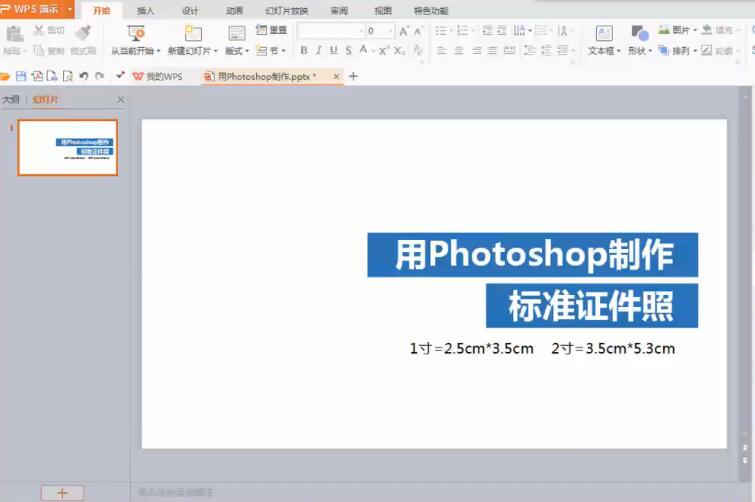Screen dimensions: 755x502
Task: Switch to the 插入 ribbon tab
Action: [145, 10]
